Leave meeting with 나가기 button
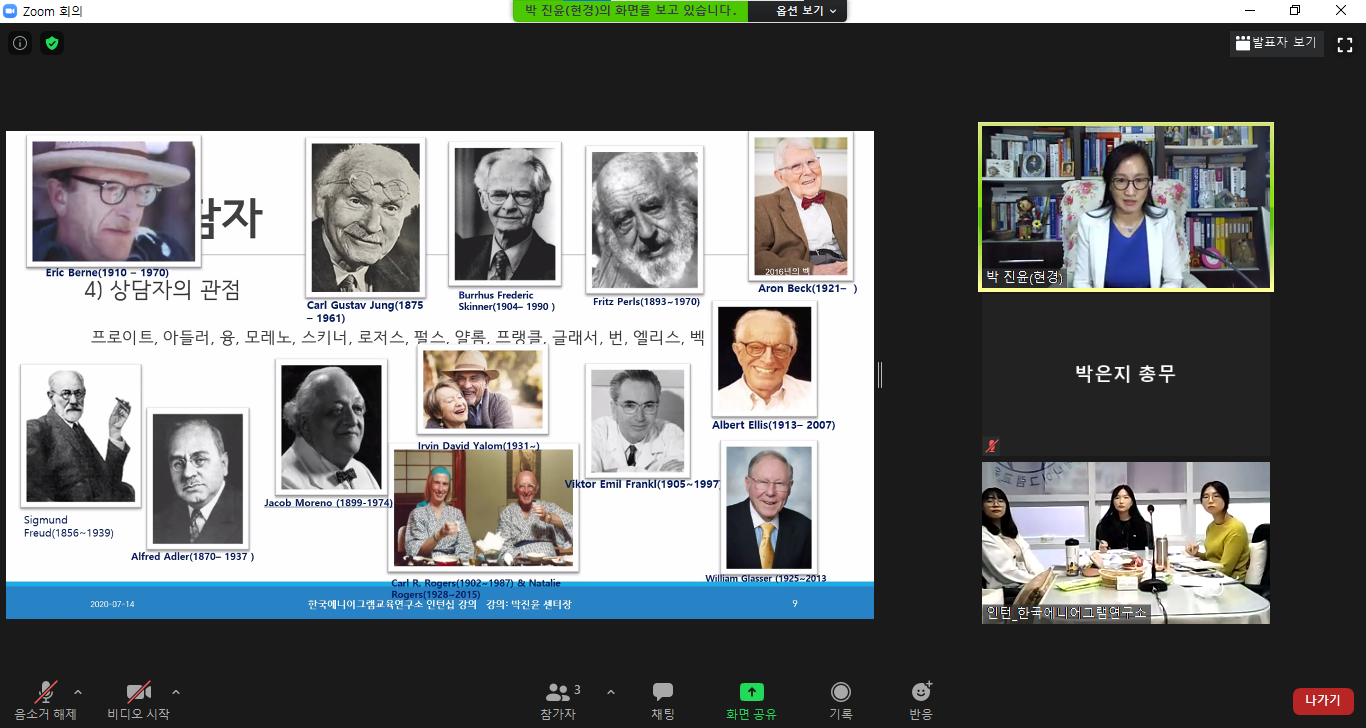The width and height of the screenshot is (1366, 728). pyautogui.click(x=1323, y=701)
